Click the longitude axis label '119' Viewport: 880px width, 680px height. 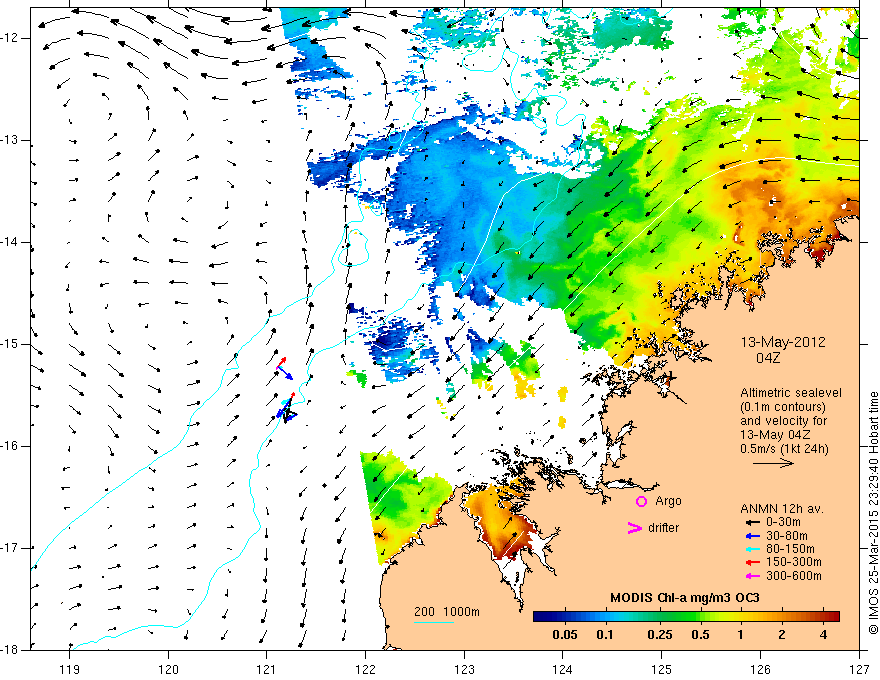(70, 669)
